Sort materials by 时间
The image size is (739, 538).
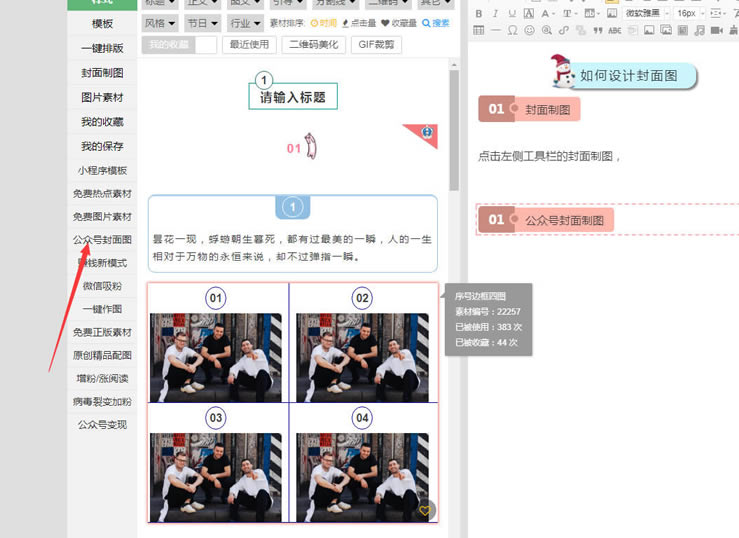point(323,23)
